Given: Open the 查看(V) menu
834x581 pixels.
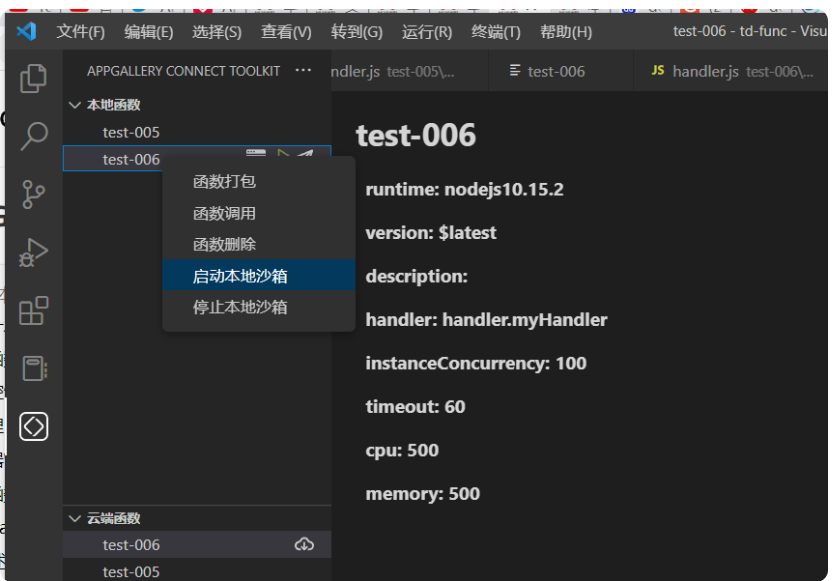Looking at the screenshot, I should tap(286, 32).
